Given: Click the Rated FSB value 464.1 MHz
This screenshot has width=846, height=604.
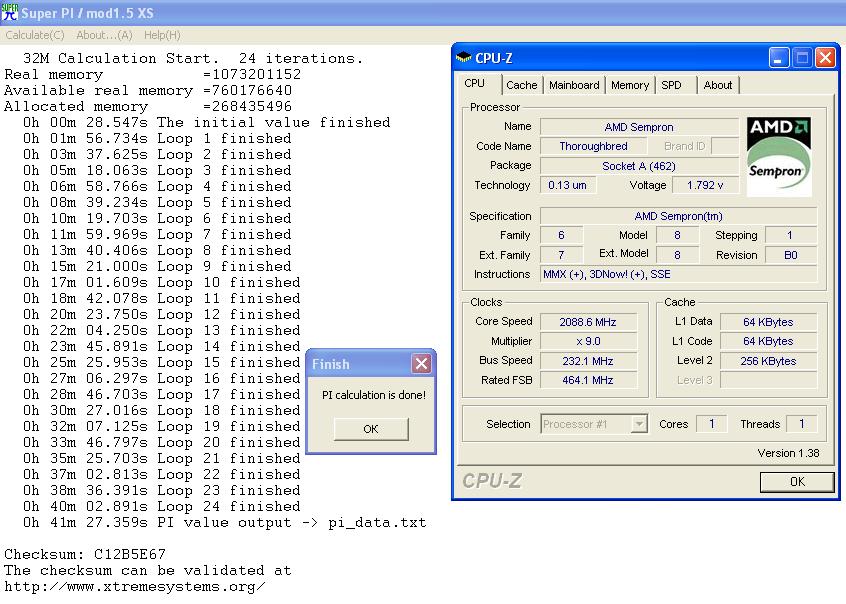Looking at the screenshot, I should pyautogui.click(x=588, y=381).
